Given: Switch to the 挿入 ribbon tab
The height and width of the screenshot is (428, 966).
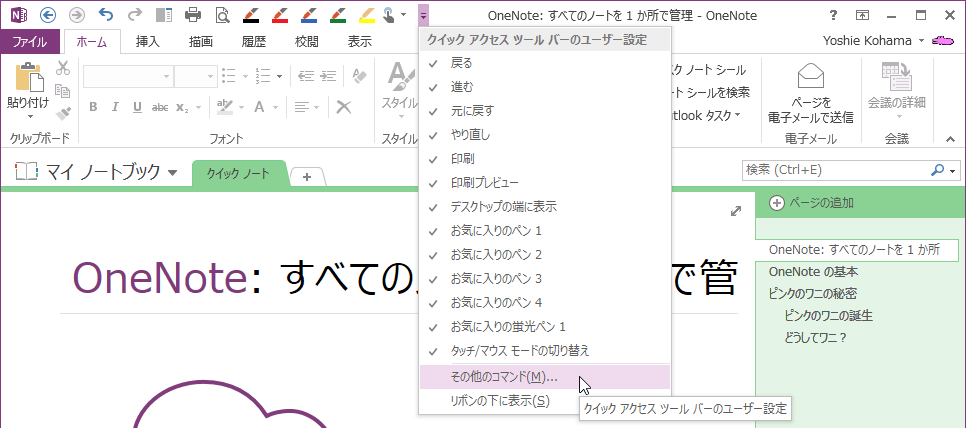Looking at the screenshot, I should [x=148, y=42].
